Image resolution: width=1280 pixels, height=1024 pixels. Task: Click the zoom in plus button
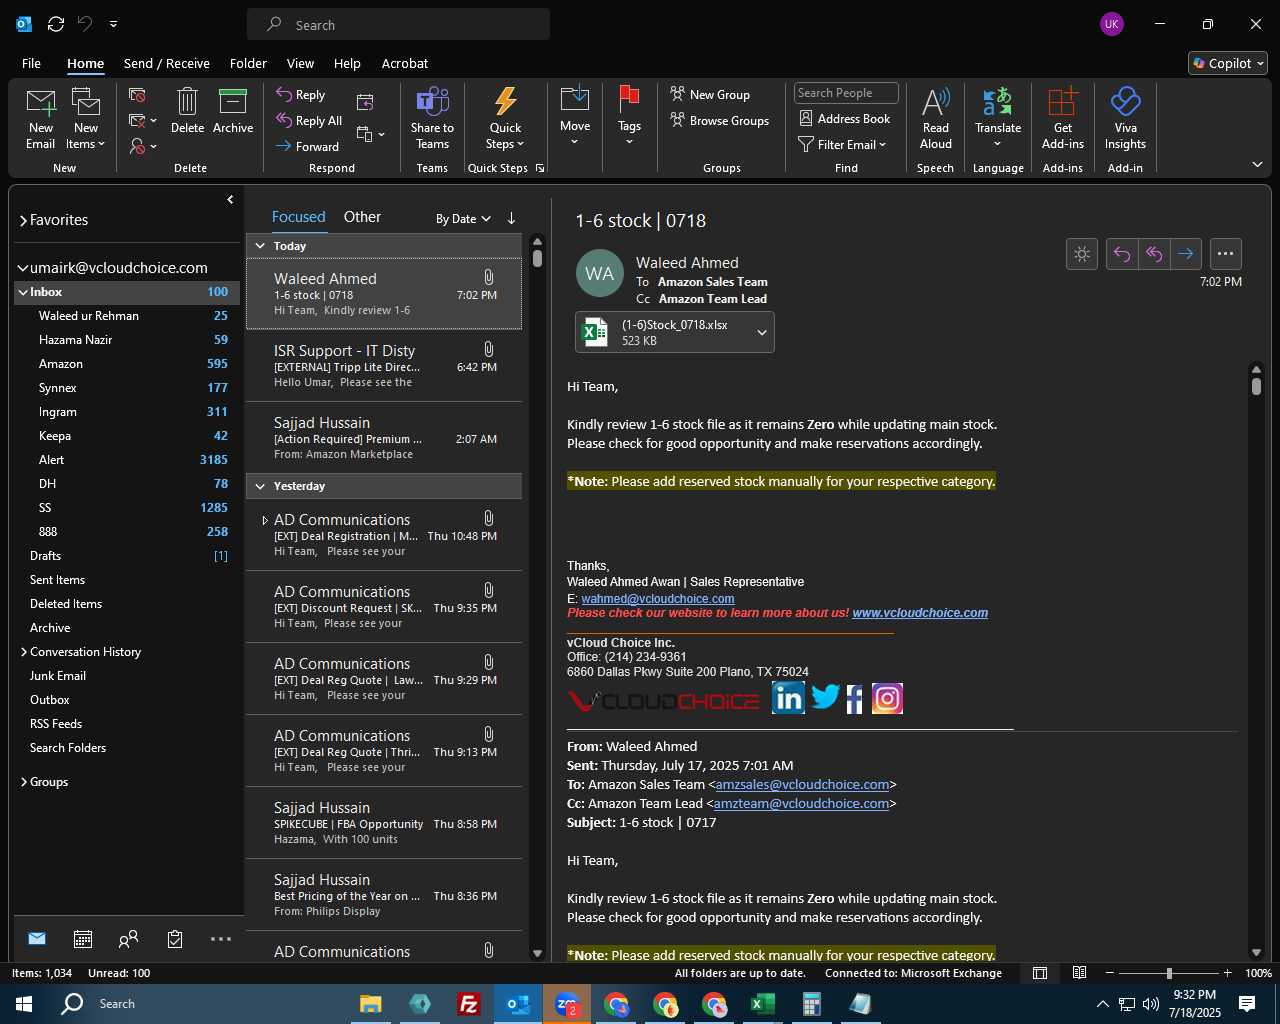pos(1228,973)
